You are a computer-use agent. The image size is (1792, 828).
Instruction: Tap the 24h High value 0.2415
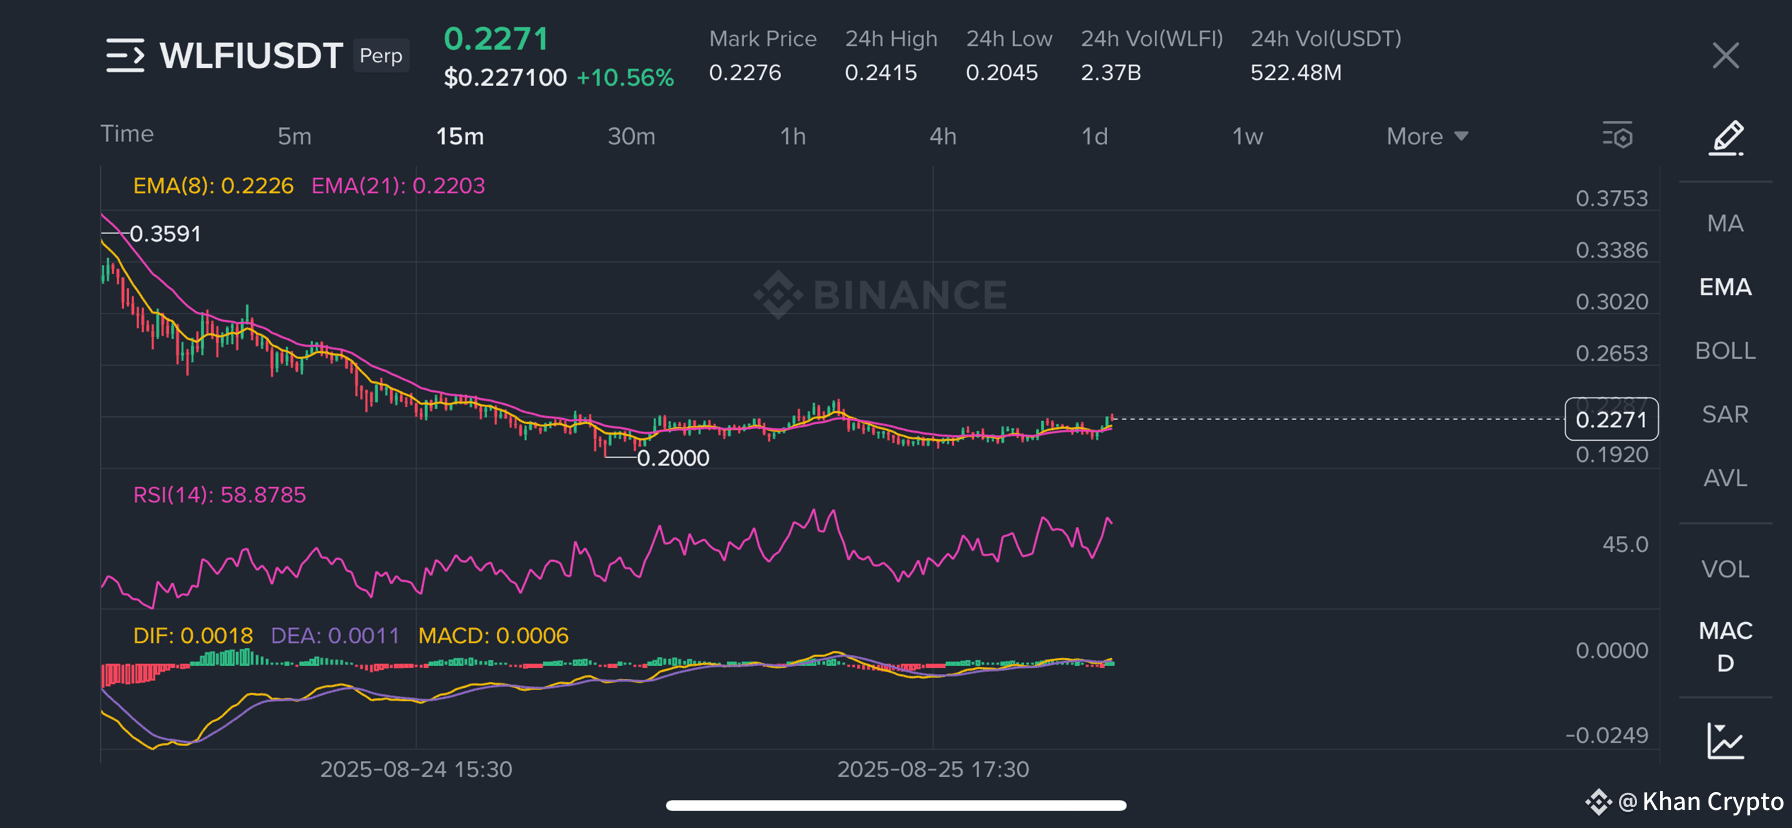881,73
